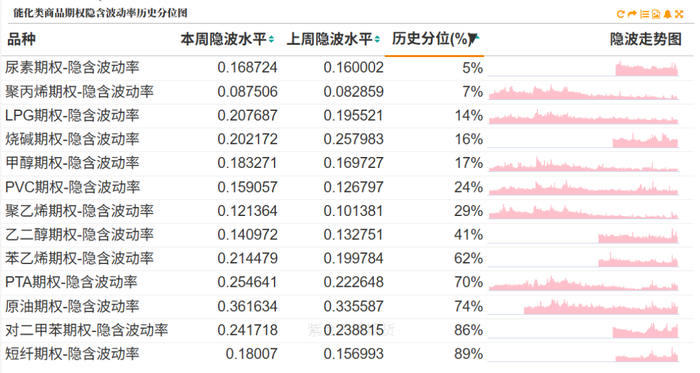Screen dimensions: 700x373
Task: Select PVC期权-隐含波动率 row name
Action: click(72, 187)
